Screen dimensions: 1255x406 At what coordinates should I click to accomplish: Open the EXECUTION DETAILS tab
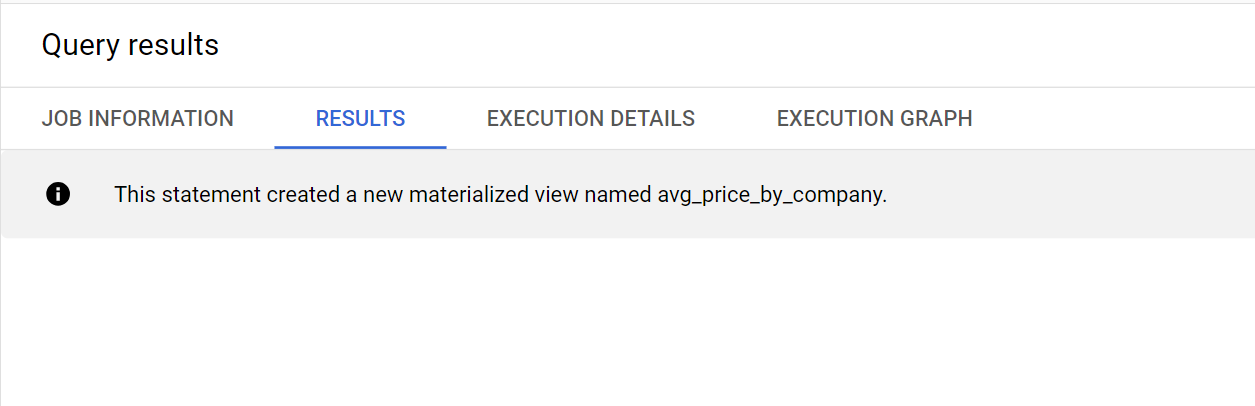pyautogui.click(x=591, y=118)
